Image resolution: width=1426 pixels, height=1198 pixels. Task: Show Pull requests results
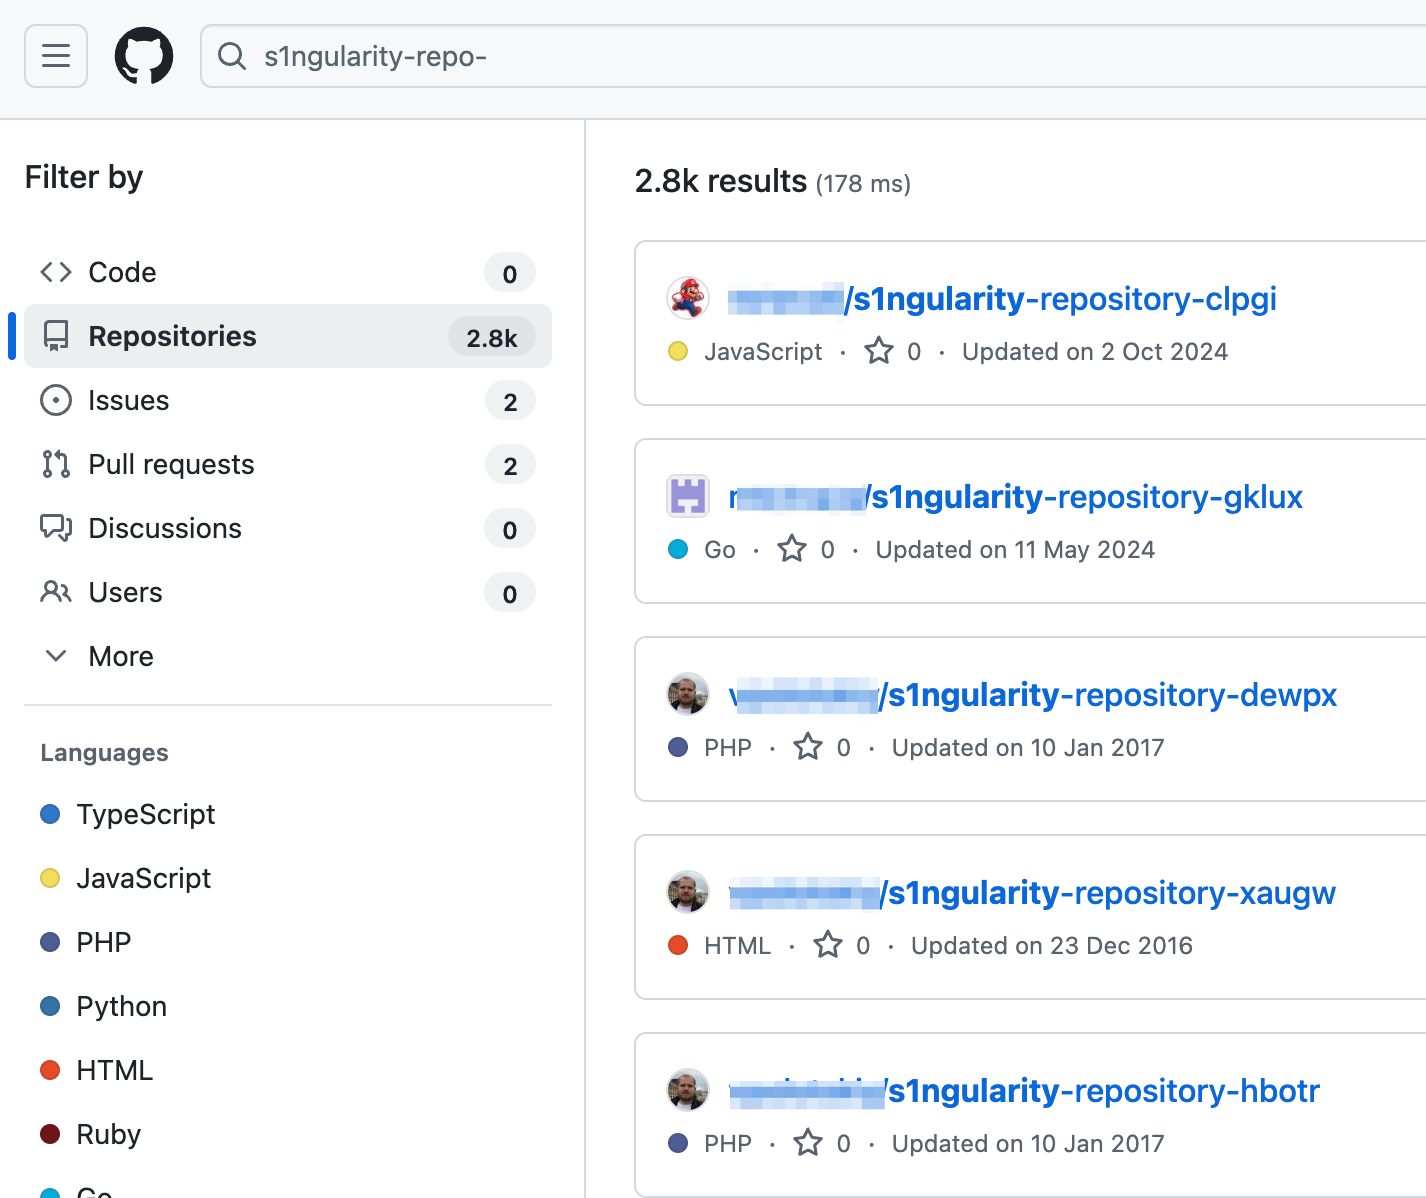(x=288, y=464)
